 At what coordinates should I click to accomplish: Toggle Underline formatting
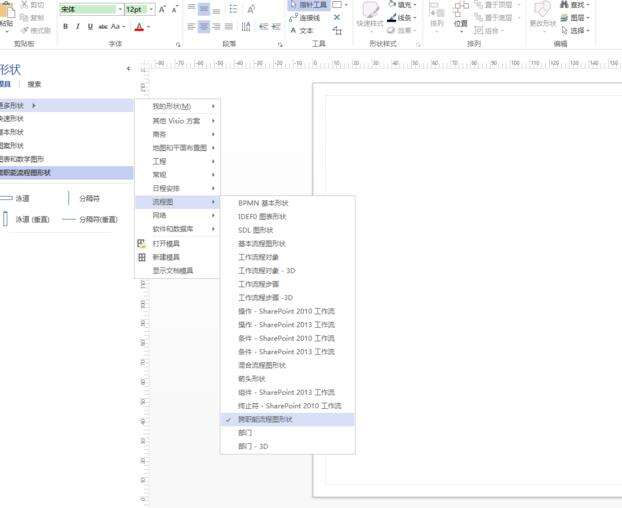pos(90,27)
